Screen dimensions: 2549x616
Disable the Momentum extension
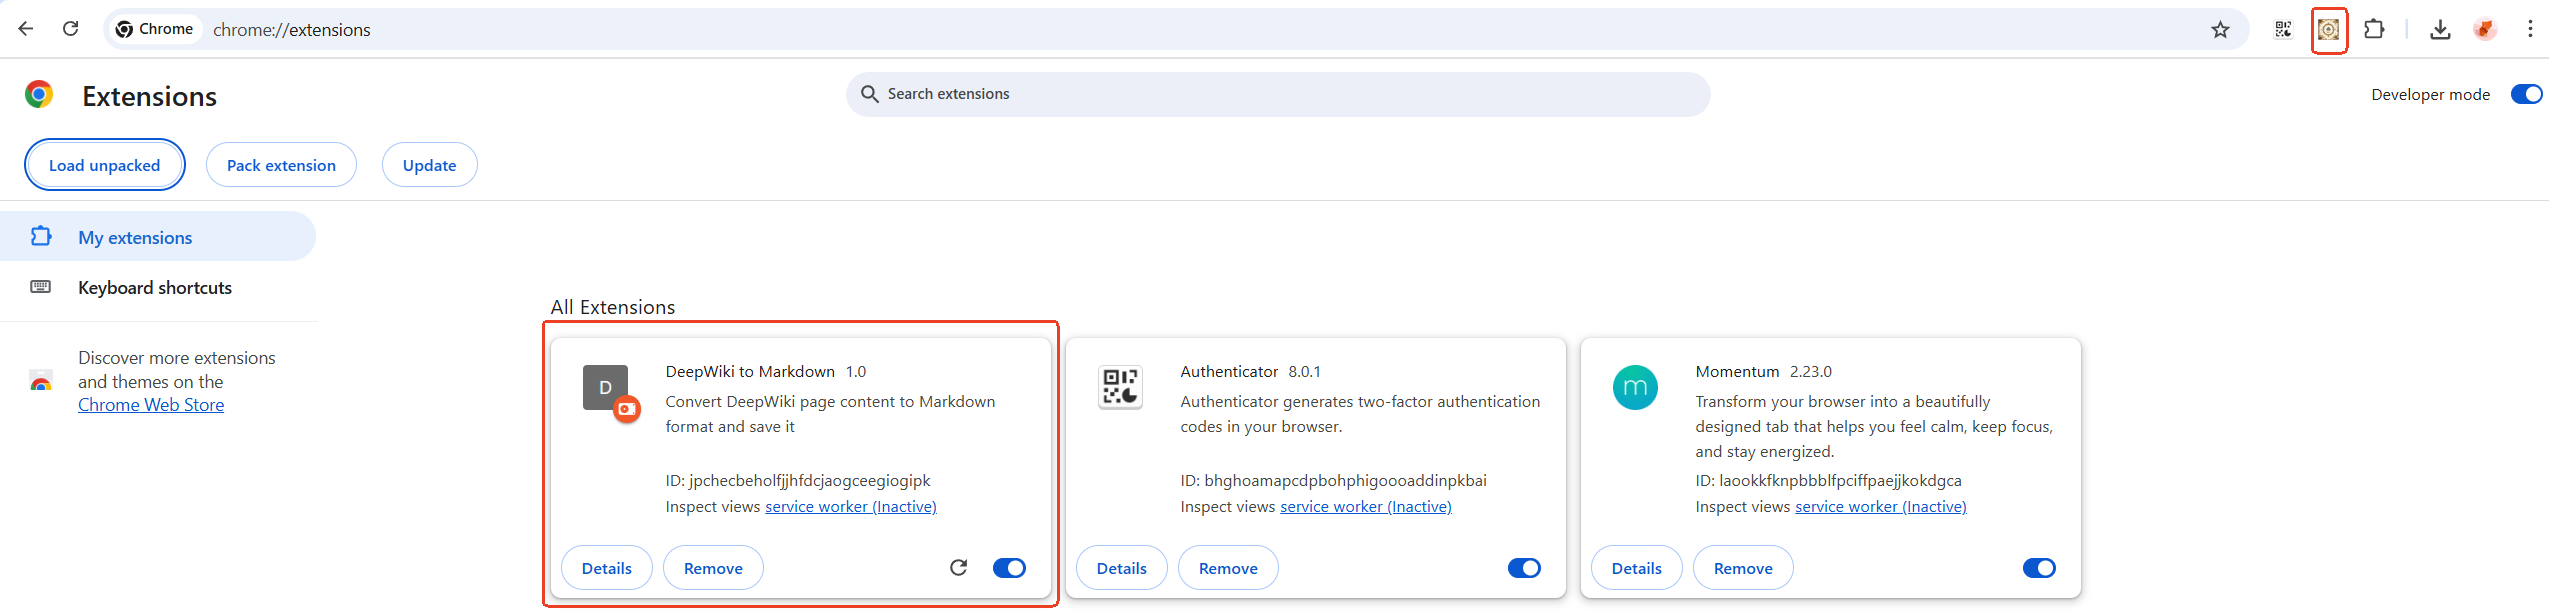coord(2039,568)
